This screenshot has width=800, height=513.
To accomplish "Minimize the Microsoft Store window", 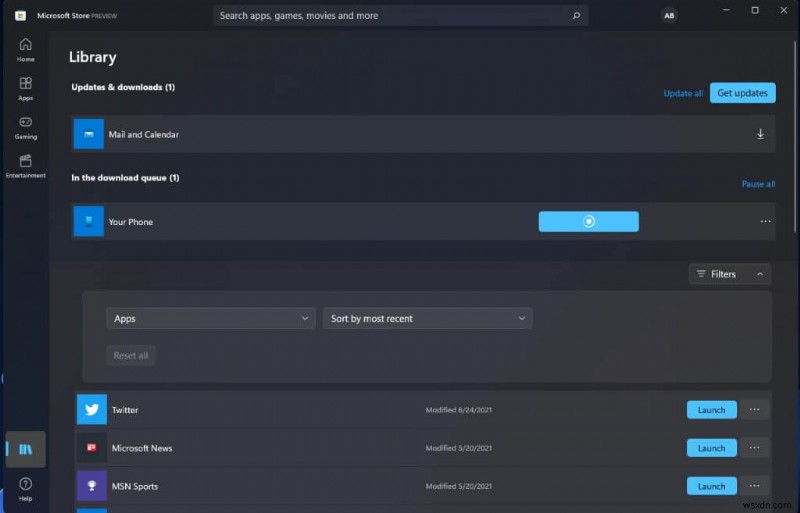I will coord(726,10).
